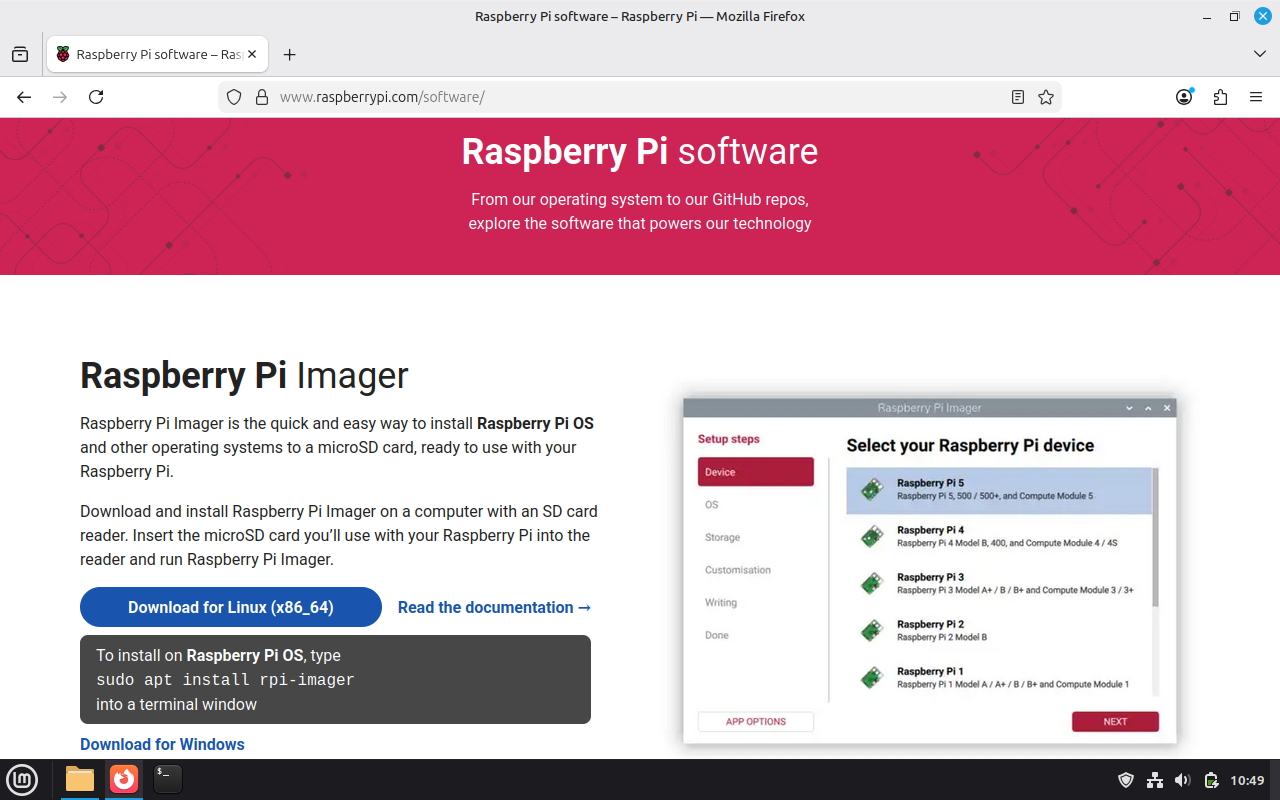Image resolution: width=1280 pixels, height=800 pixels.
Task: Open the volume control in system tray
Action: pos(1183,780)
